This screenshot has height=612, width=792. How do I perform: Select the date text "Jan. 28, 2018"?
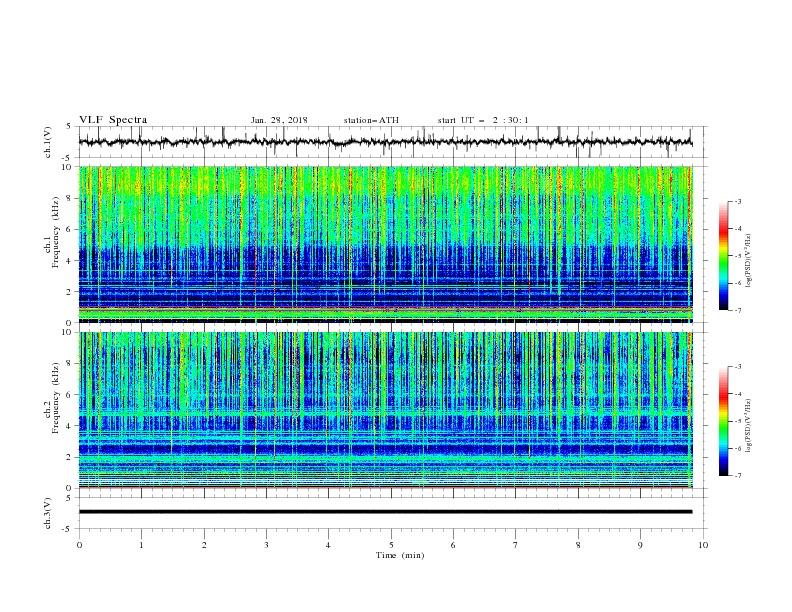pos(279,120)
